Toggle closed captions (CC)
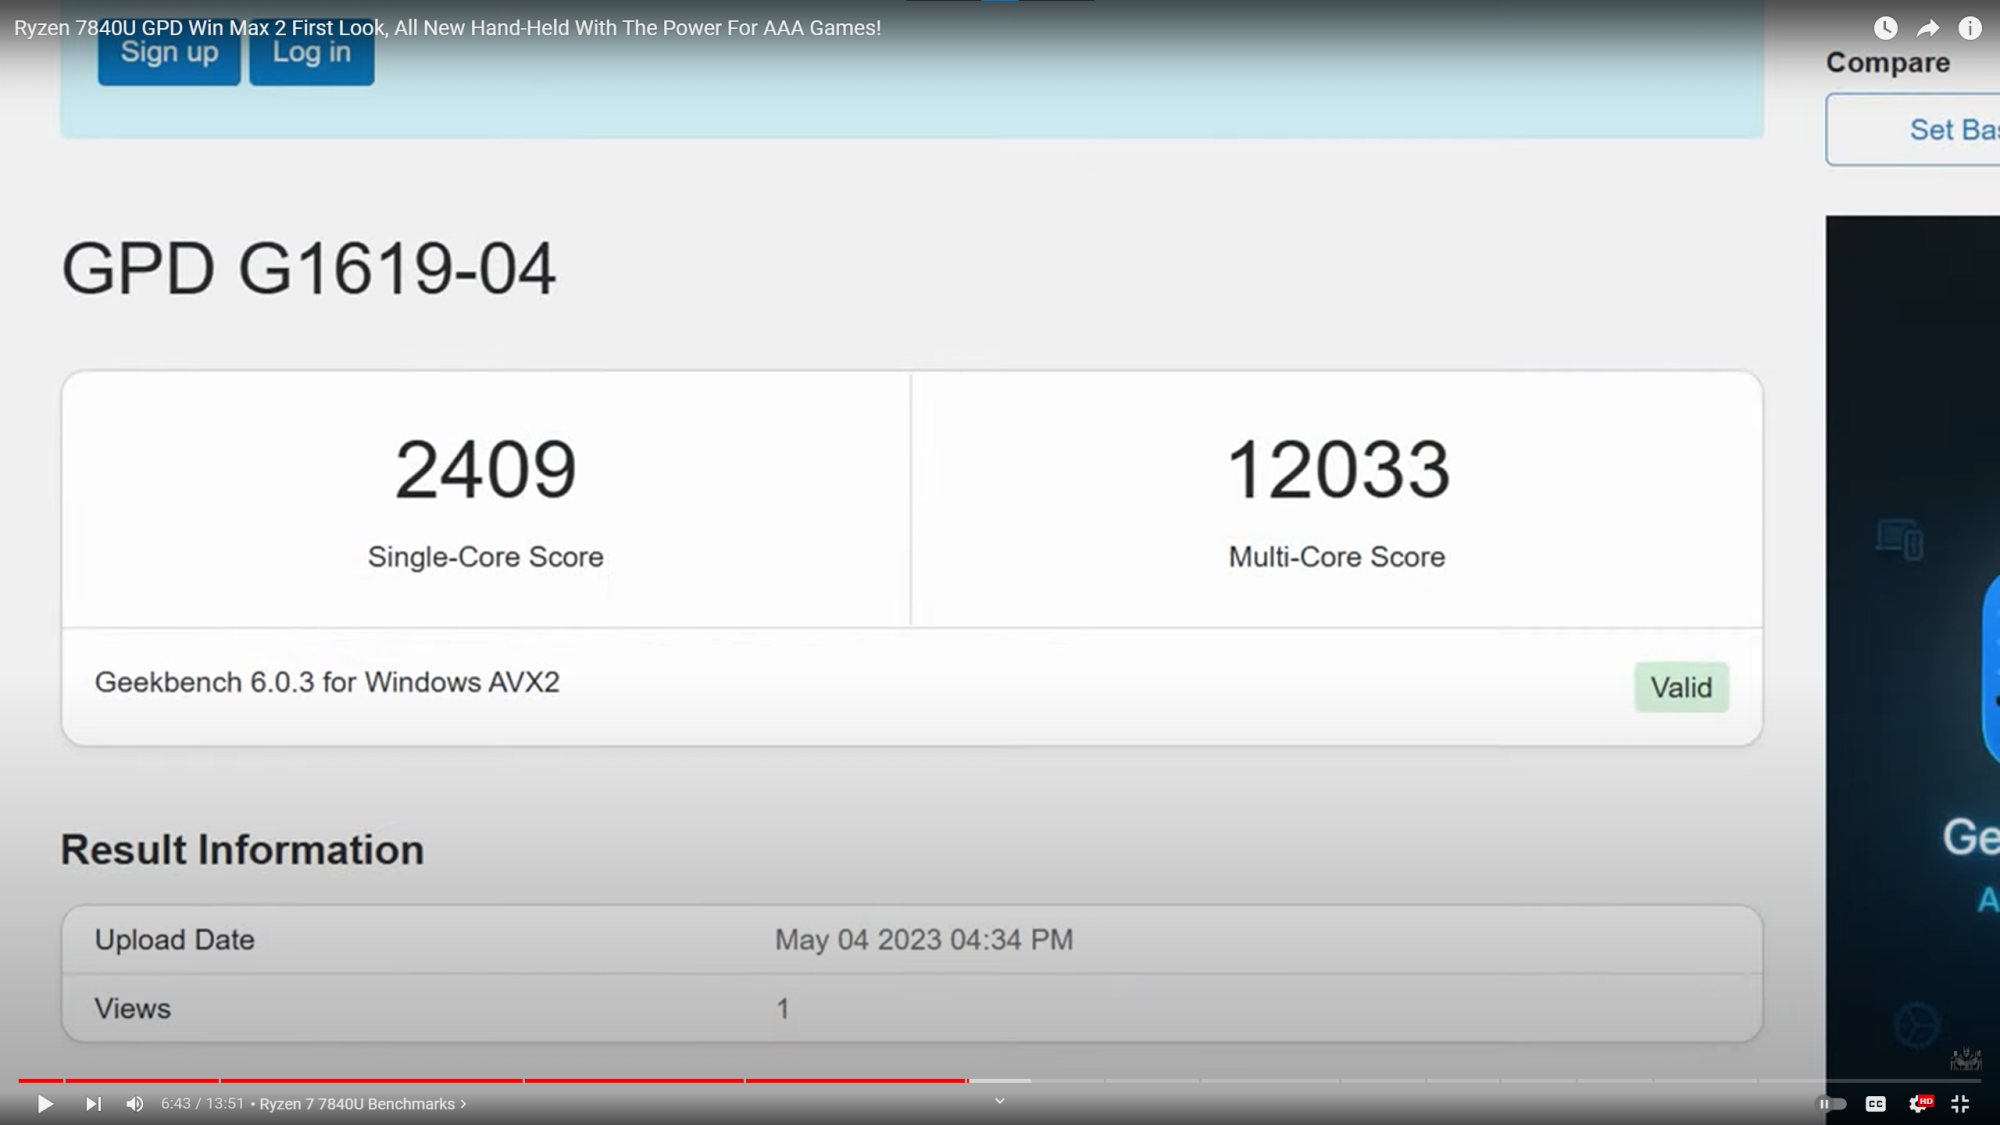The image size is (2000, 1125). click(x=1875, y=1104)
